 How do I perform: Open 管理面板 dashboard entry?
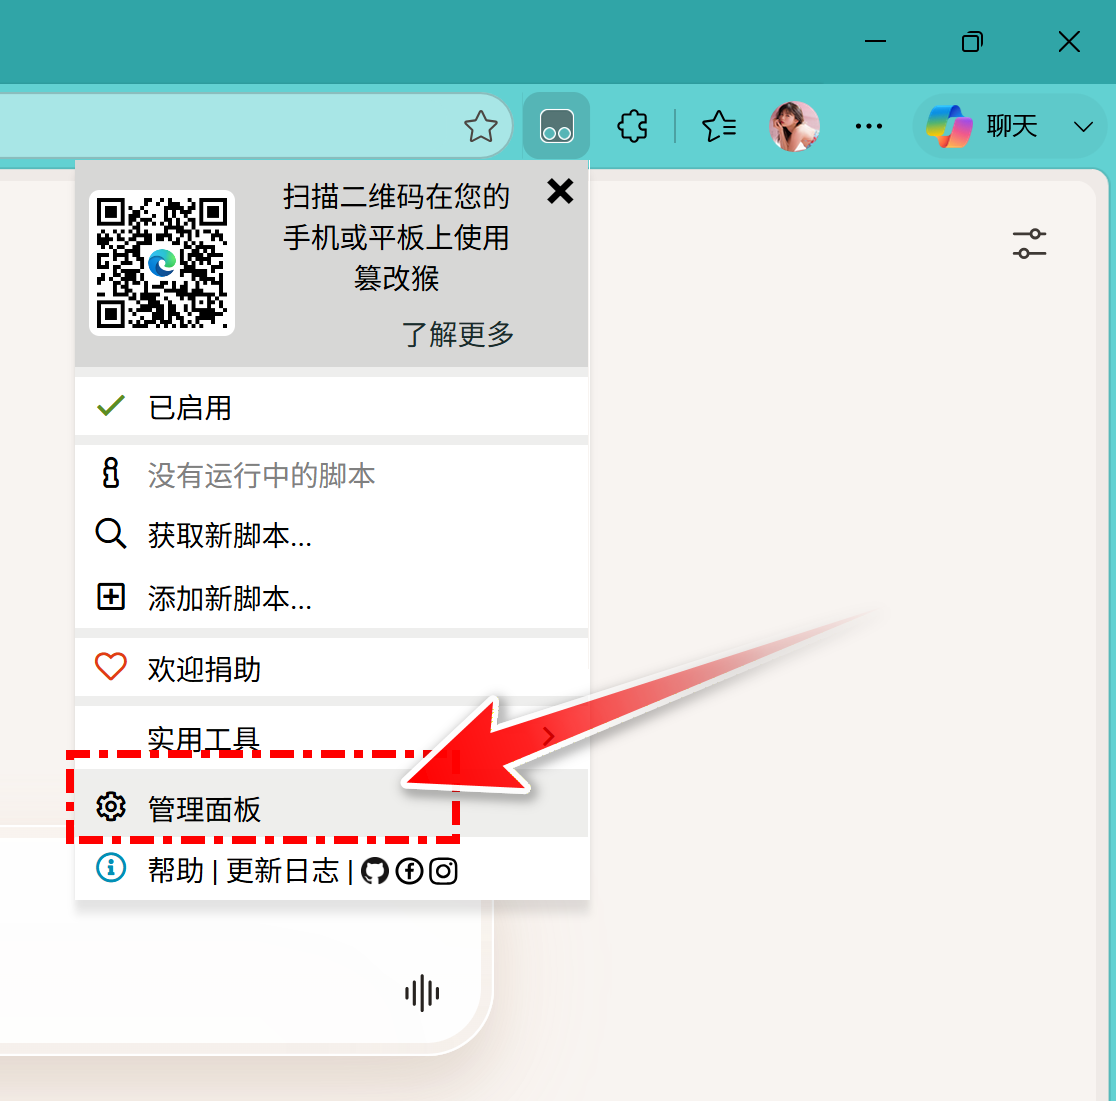(x=205, y=808)
